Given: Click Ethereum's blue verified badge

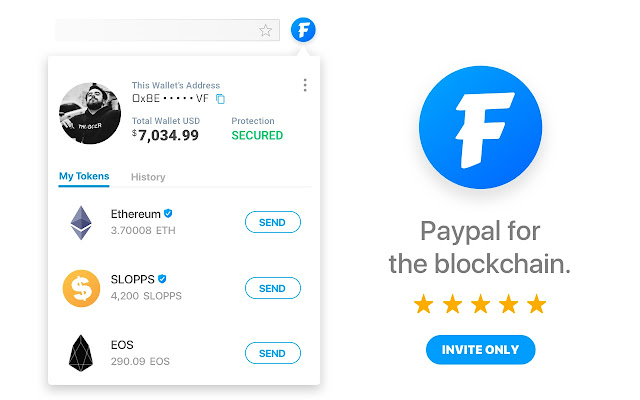Looking at the screenshot, I should click(x=168, y=214).
